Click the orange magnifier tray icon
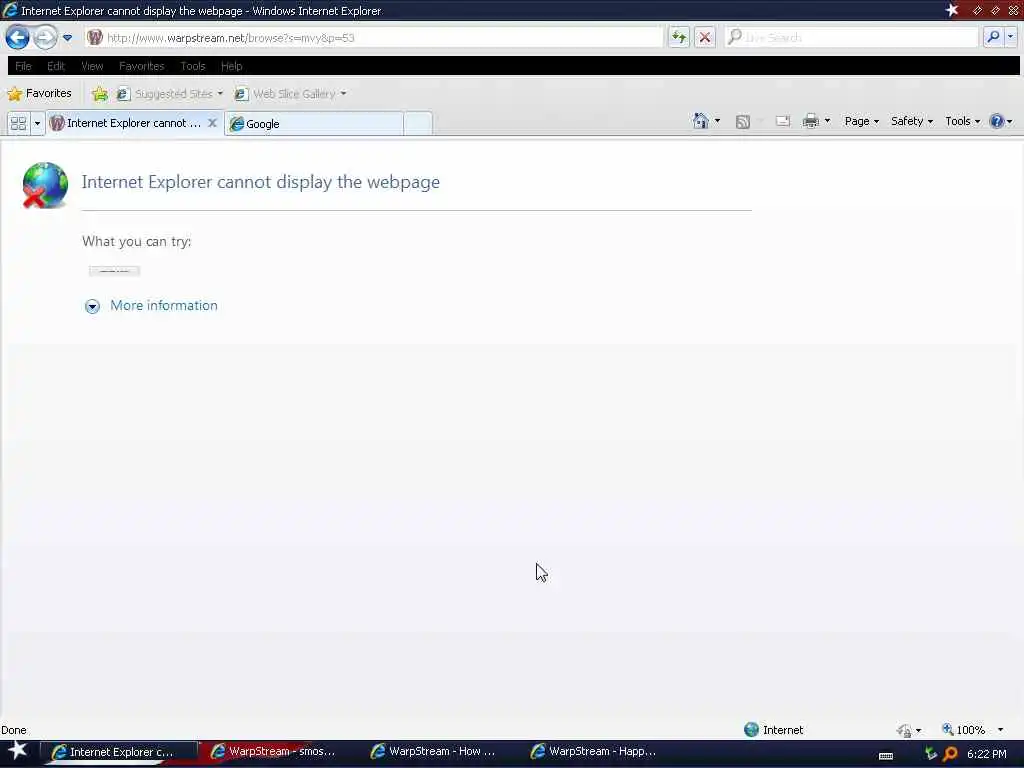This screenshot has height=768, width=1024. coord(950,754)
